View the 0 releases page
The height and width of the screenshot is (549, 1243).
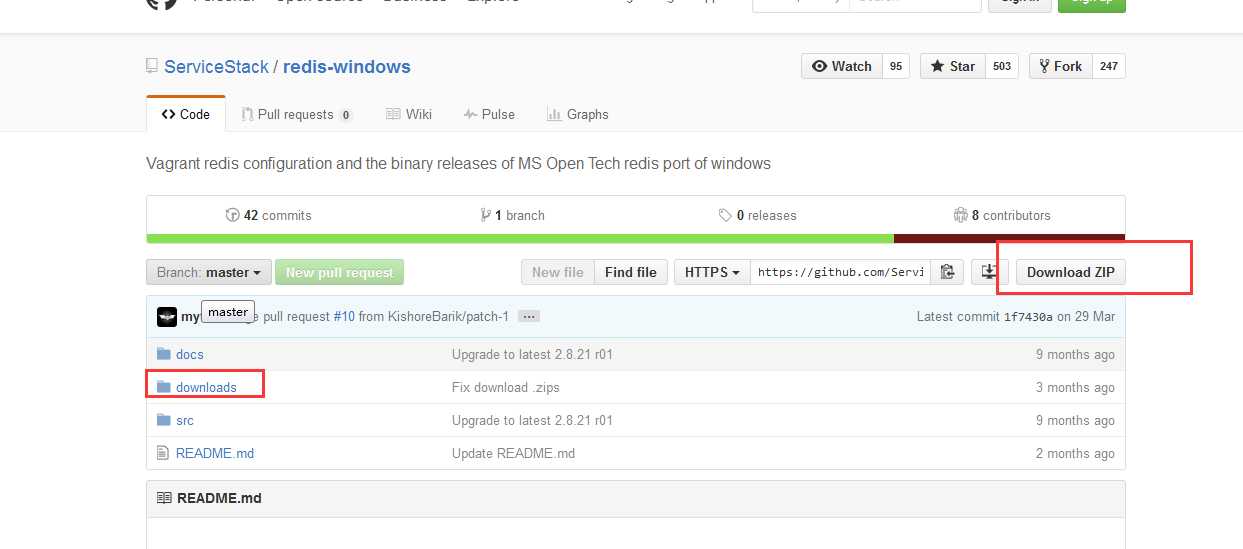tap(757, 215)
